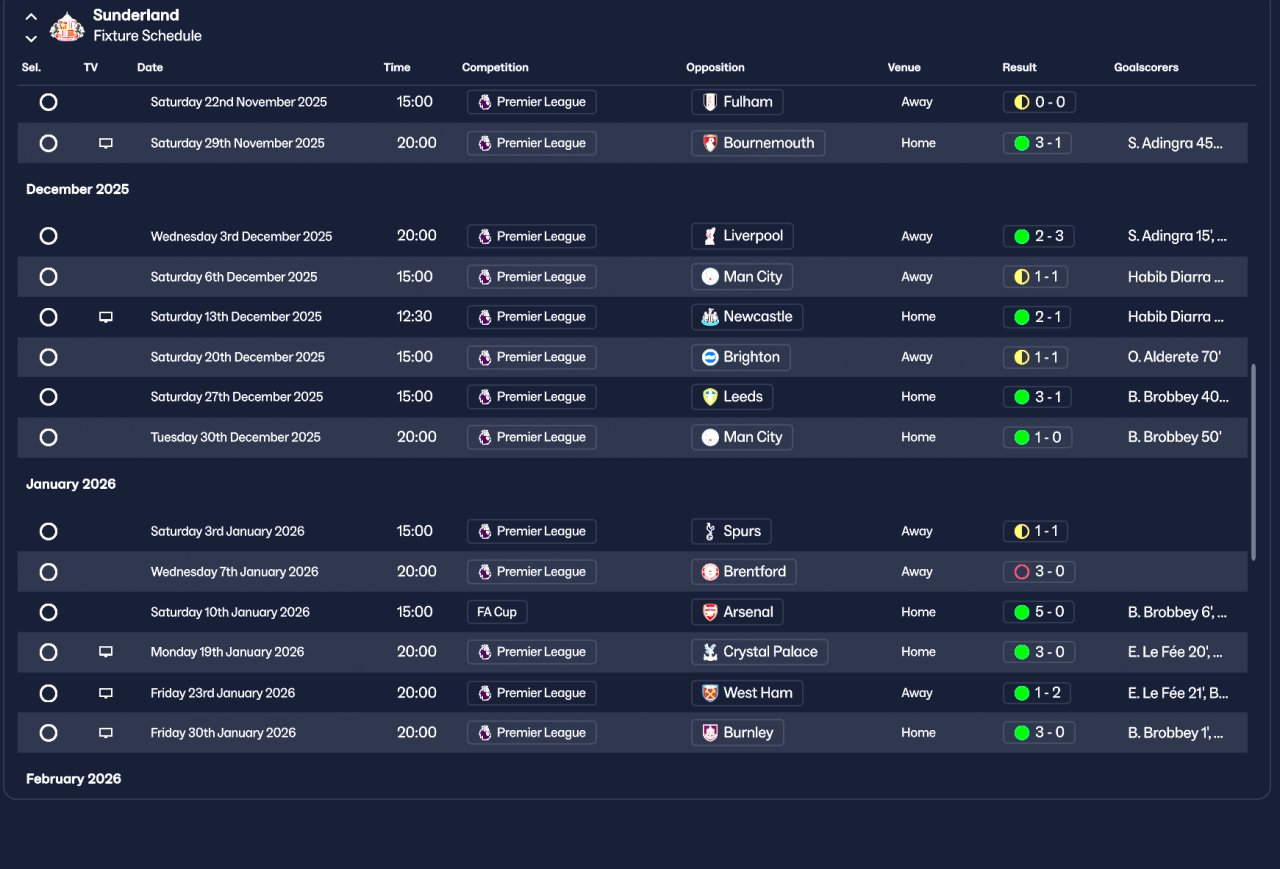Click the up chevron beside Sunderland title
Image resolution: width=1280 pixels, height=869 pixels.
[x=31, y=17]
